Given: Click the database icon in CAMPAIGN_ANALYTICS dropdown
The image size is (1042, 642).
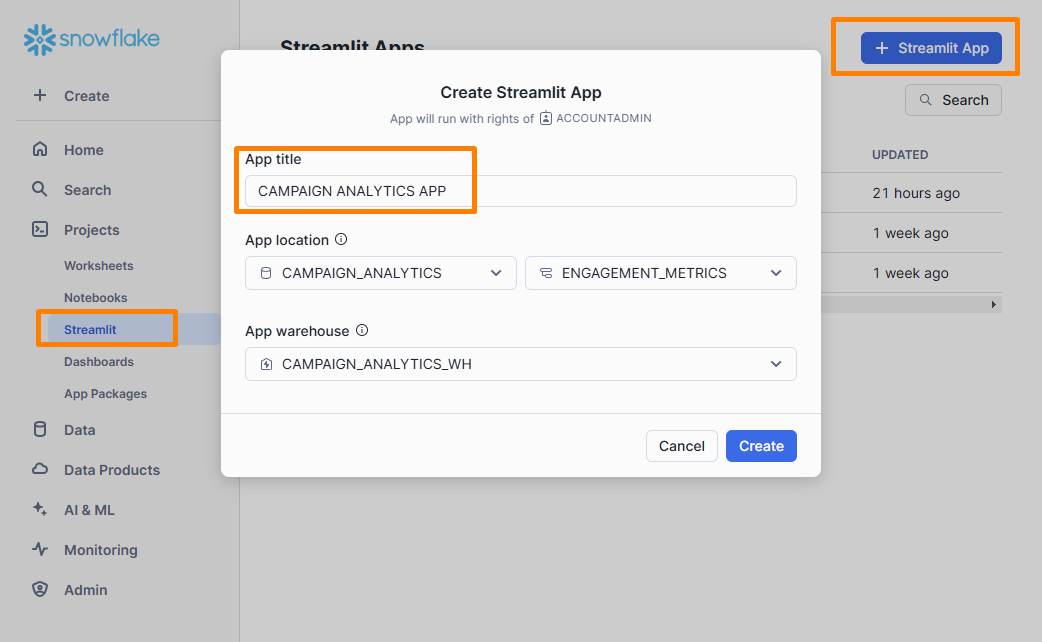Looking at the screenshot, I should coord(266,273).
